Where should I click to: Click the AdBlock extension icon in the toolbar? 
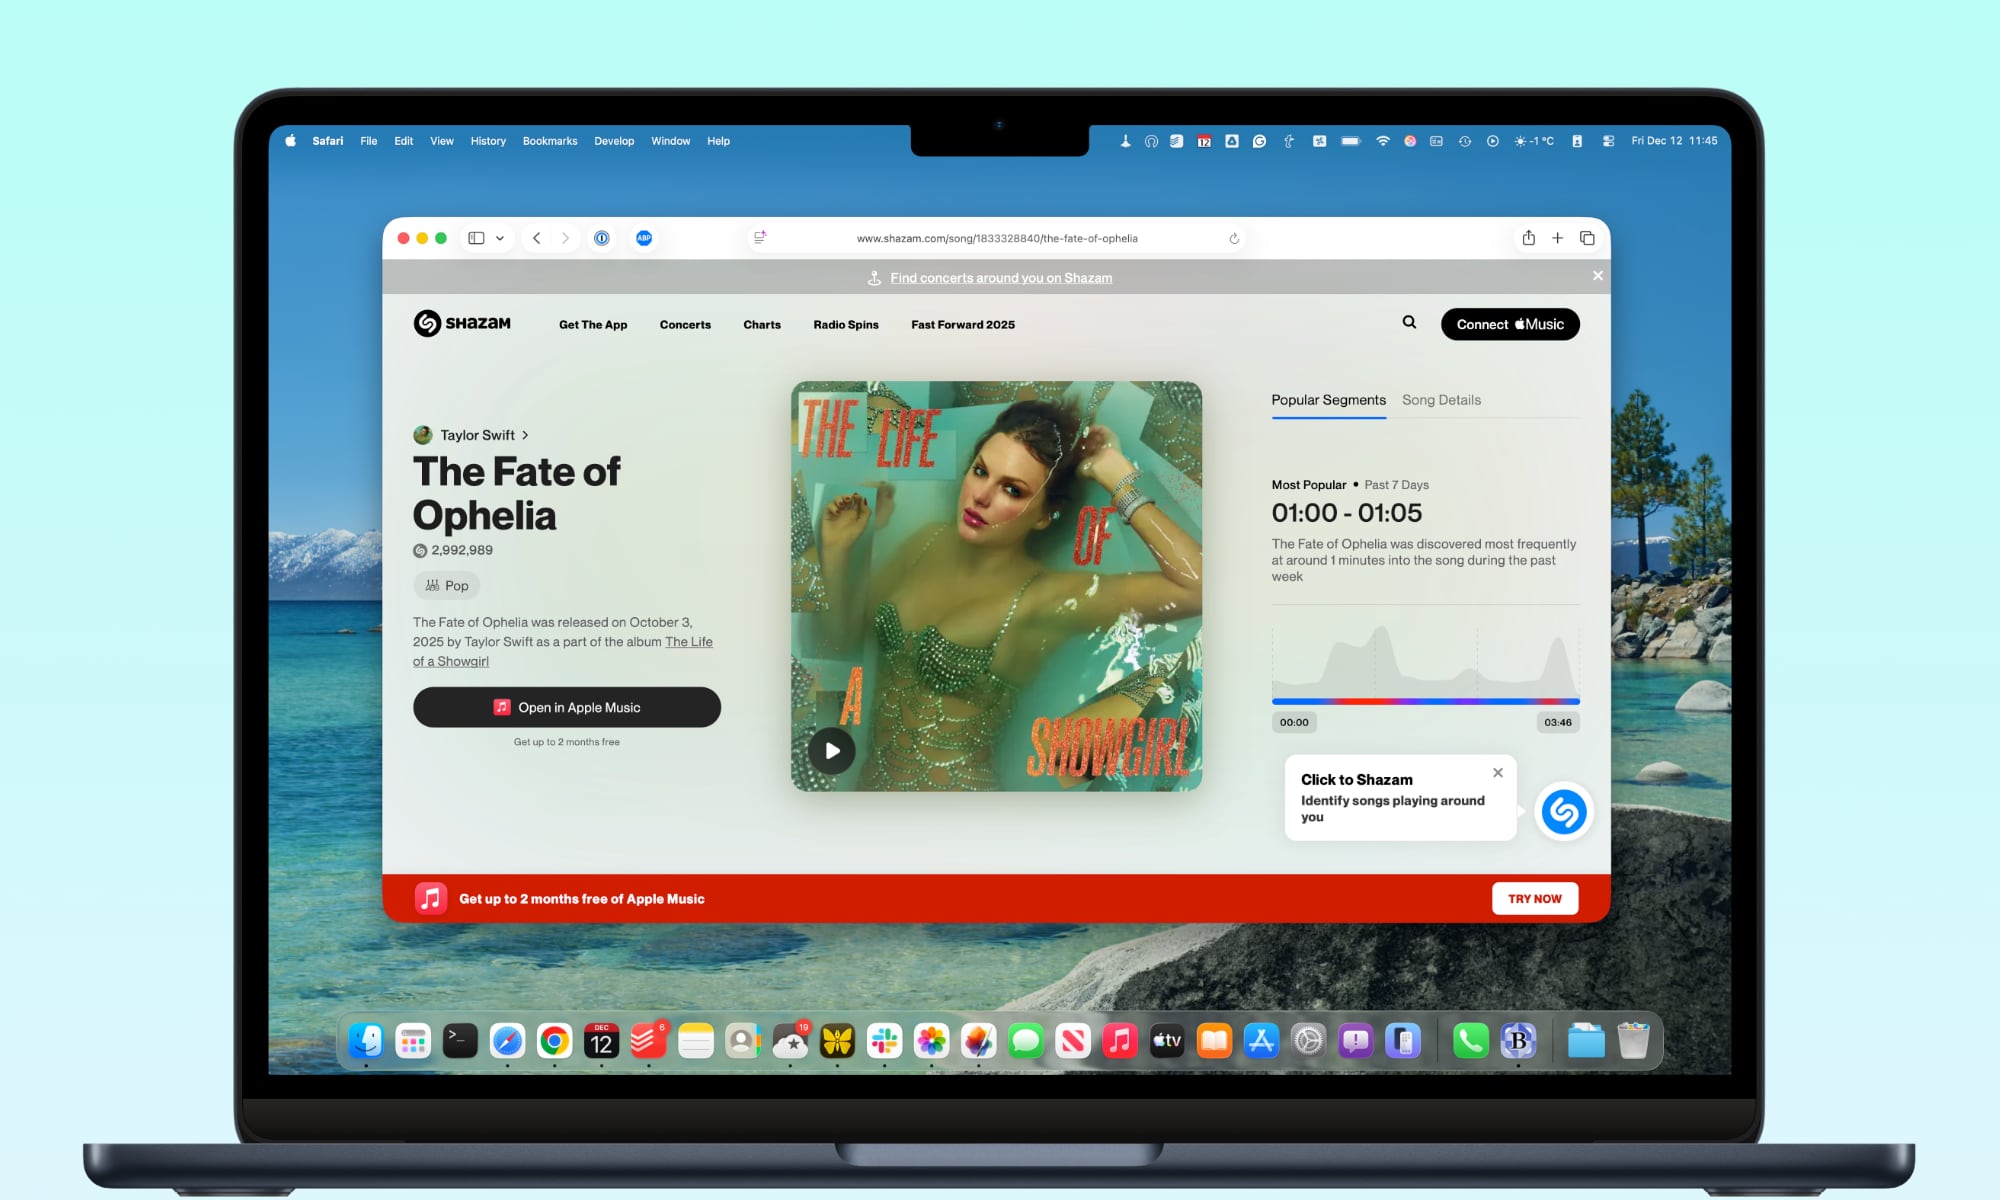tap(644, 238)
